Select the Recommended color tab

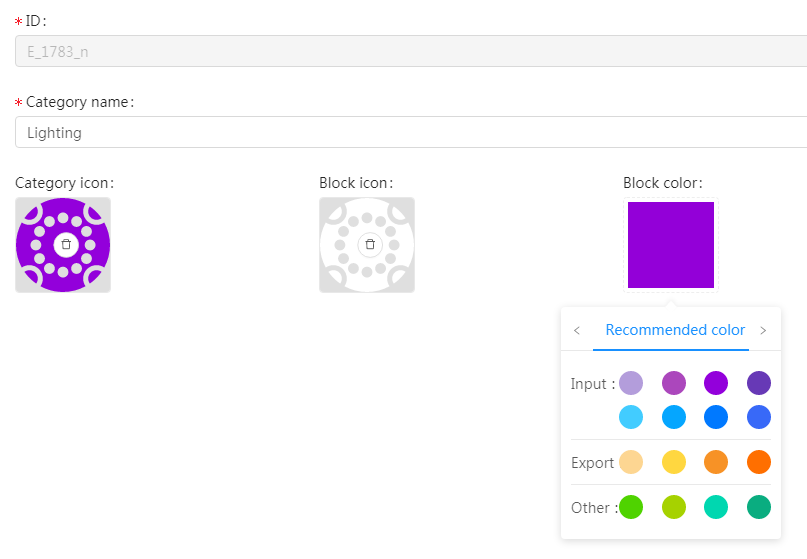point(675,331)
